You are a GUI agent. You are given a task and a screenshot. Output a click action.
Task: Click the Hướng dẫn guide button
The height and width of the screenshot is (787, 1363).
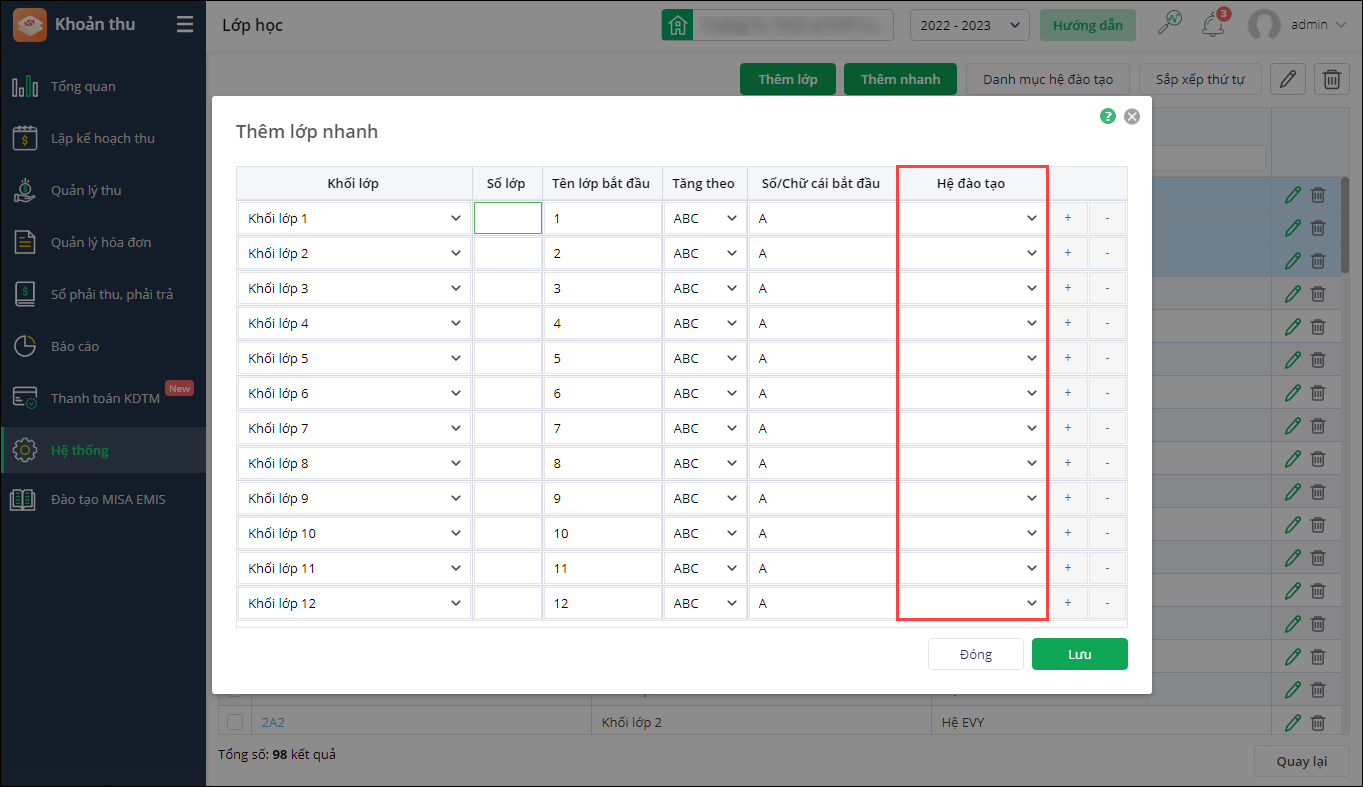pyautogui.click(x=1088, y=25)
